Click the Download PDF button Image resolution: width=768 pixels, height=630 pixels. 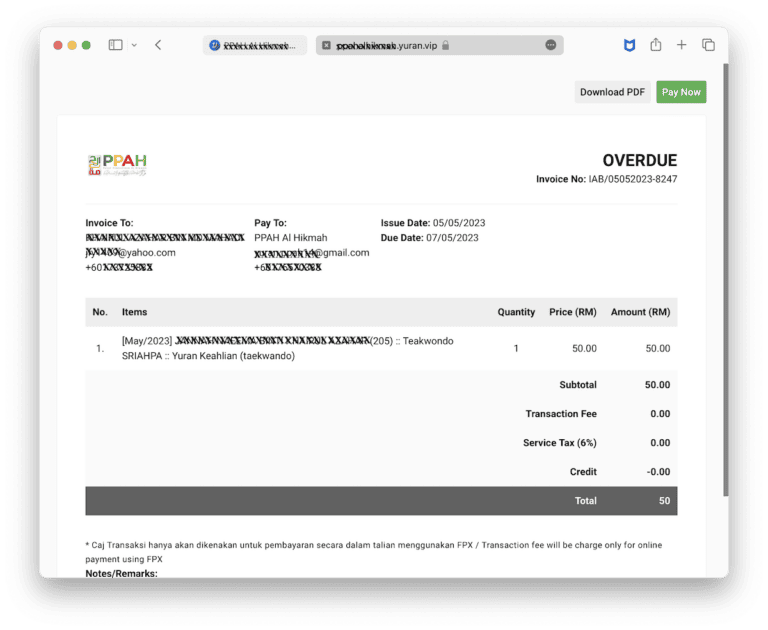click(612, 92)
